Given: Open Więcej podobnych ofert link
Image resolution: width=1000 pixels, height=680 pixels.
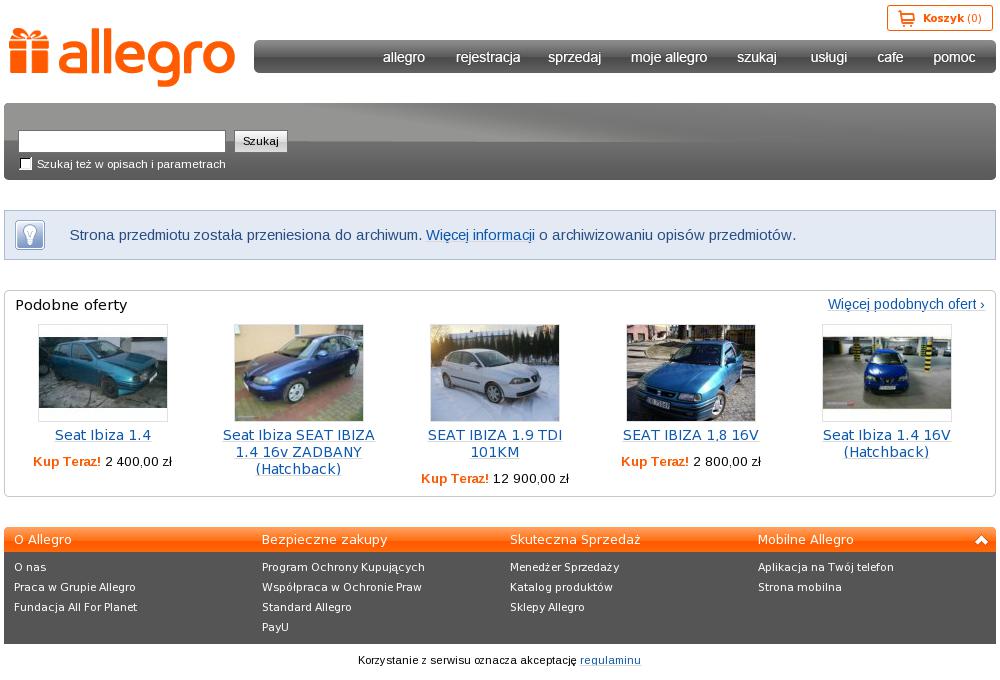Looking at the screenshot, I should 906,304.
